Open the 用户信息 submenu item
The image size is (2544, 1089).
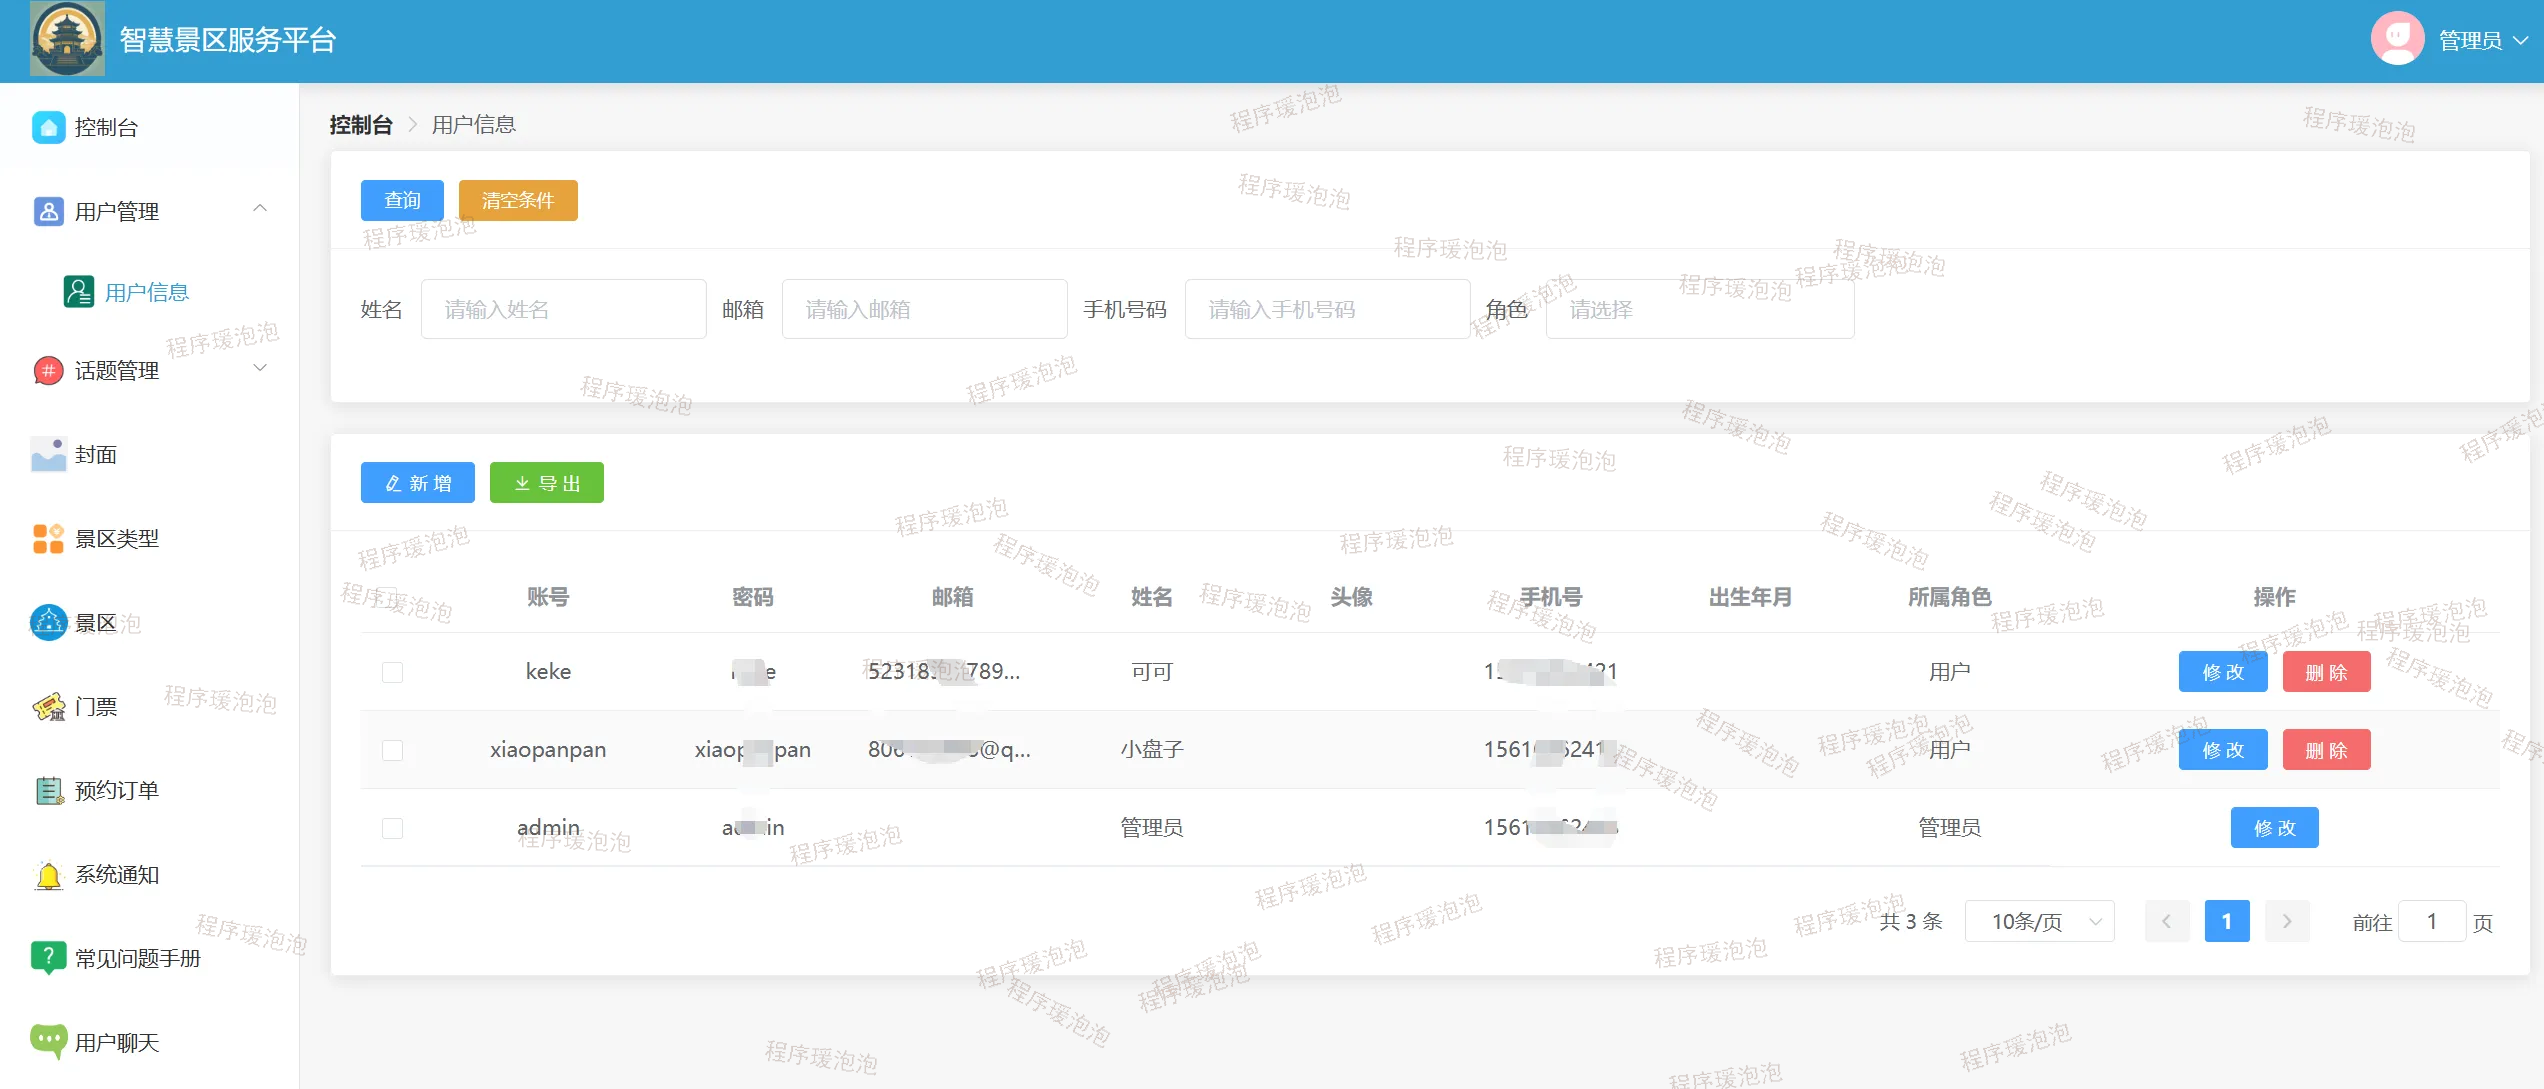[x=146, y=292]
